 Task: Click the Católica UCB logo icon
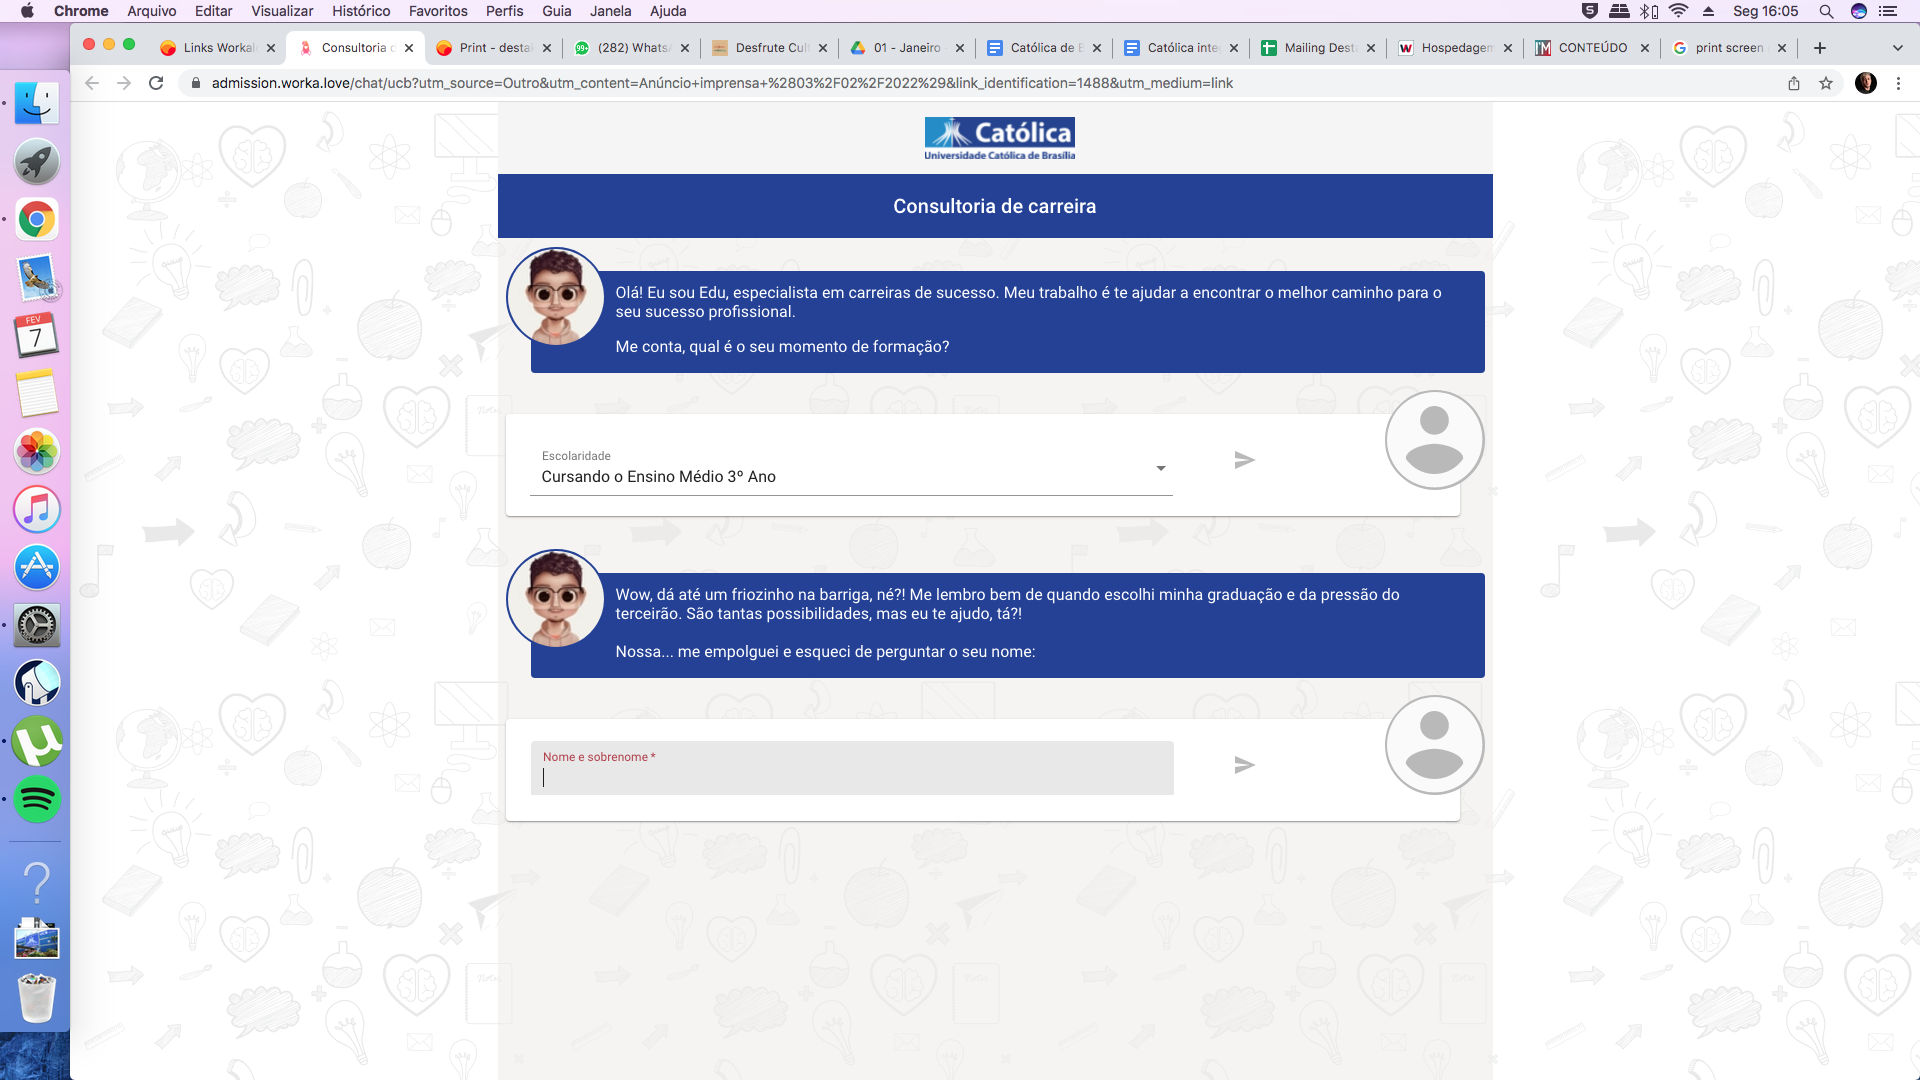click(998, 138)
